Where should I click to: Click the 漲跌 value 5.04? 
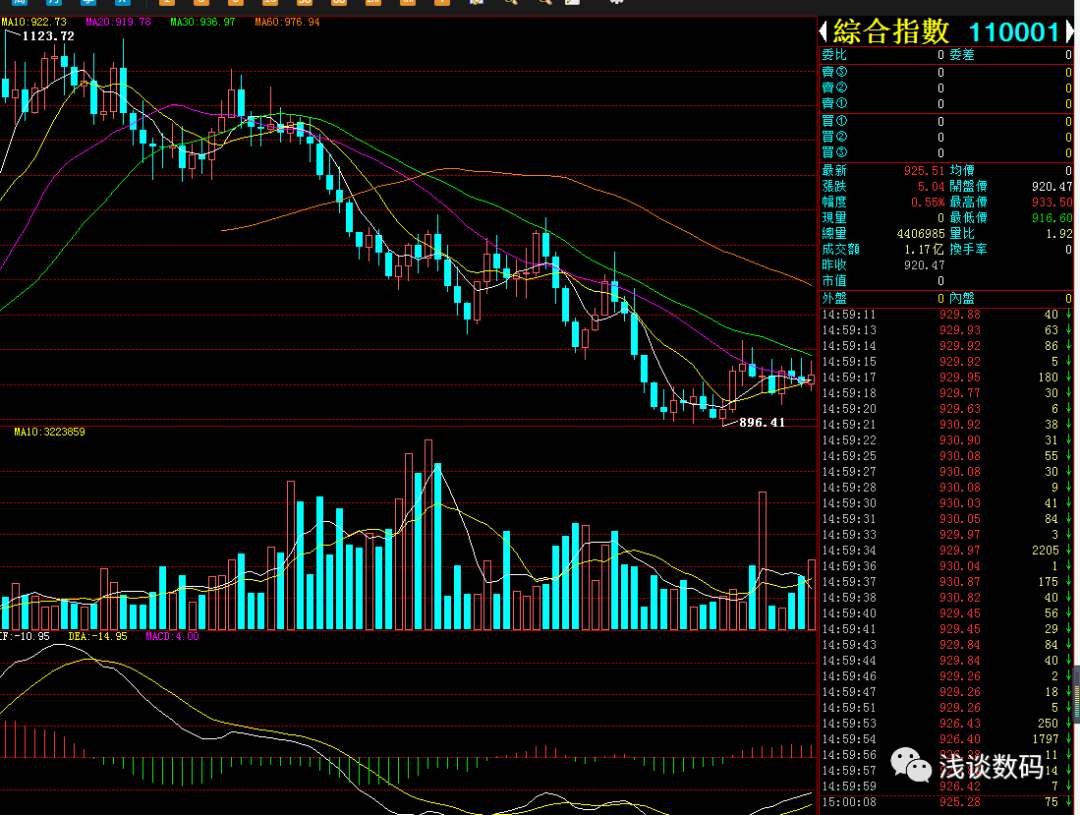pyautogui.click(x=931, y=187)
